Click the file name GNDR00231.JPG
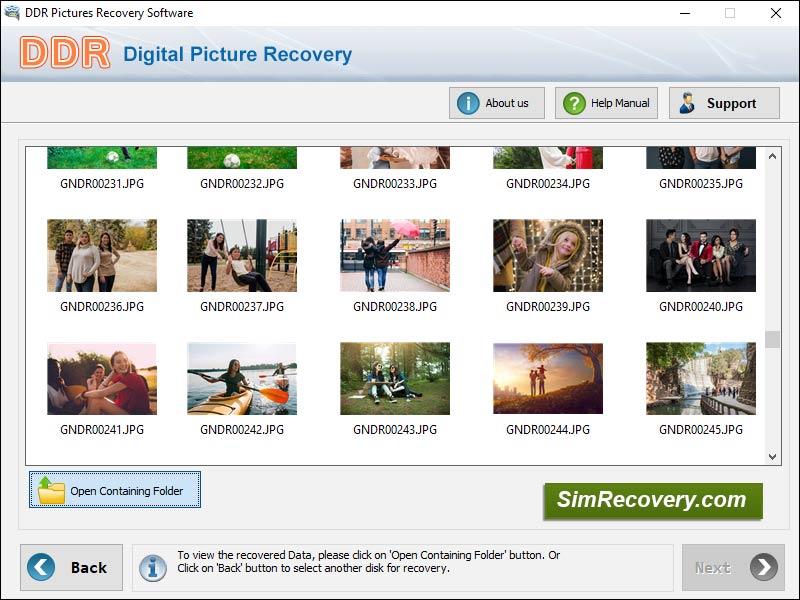Viewport: 800px width, 600px height. (102, 184)
